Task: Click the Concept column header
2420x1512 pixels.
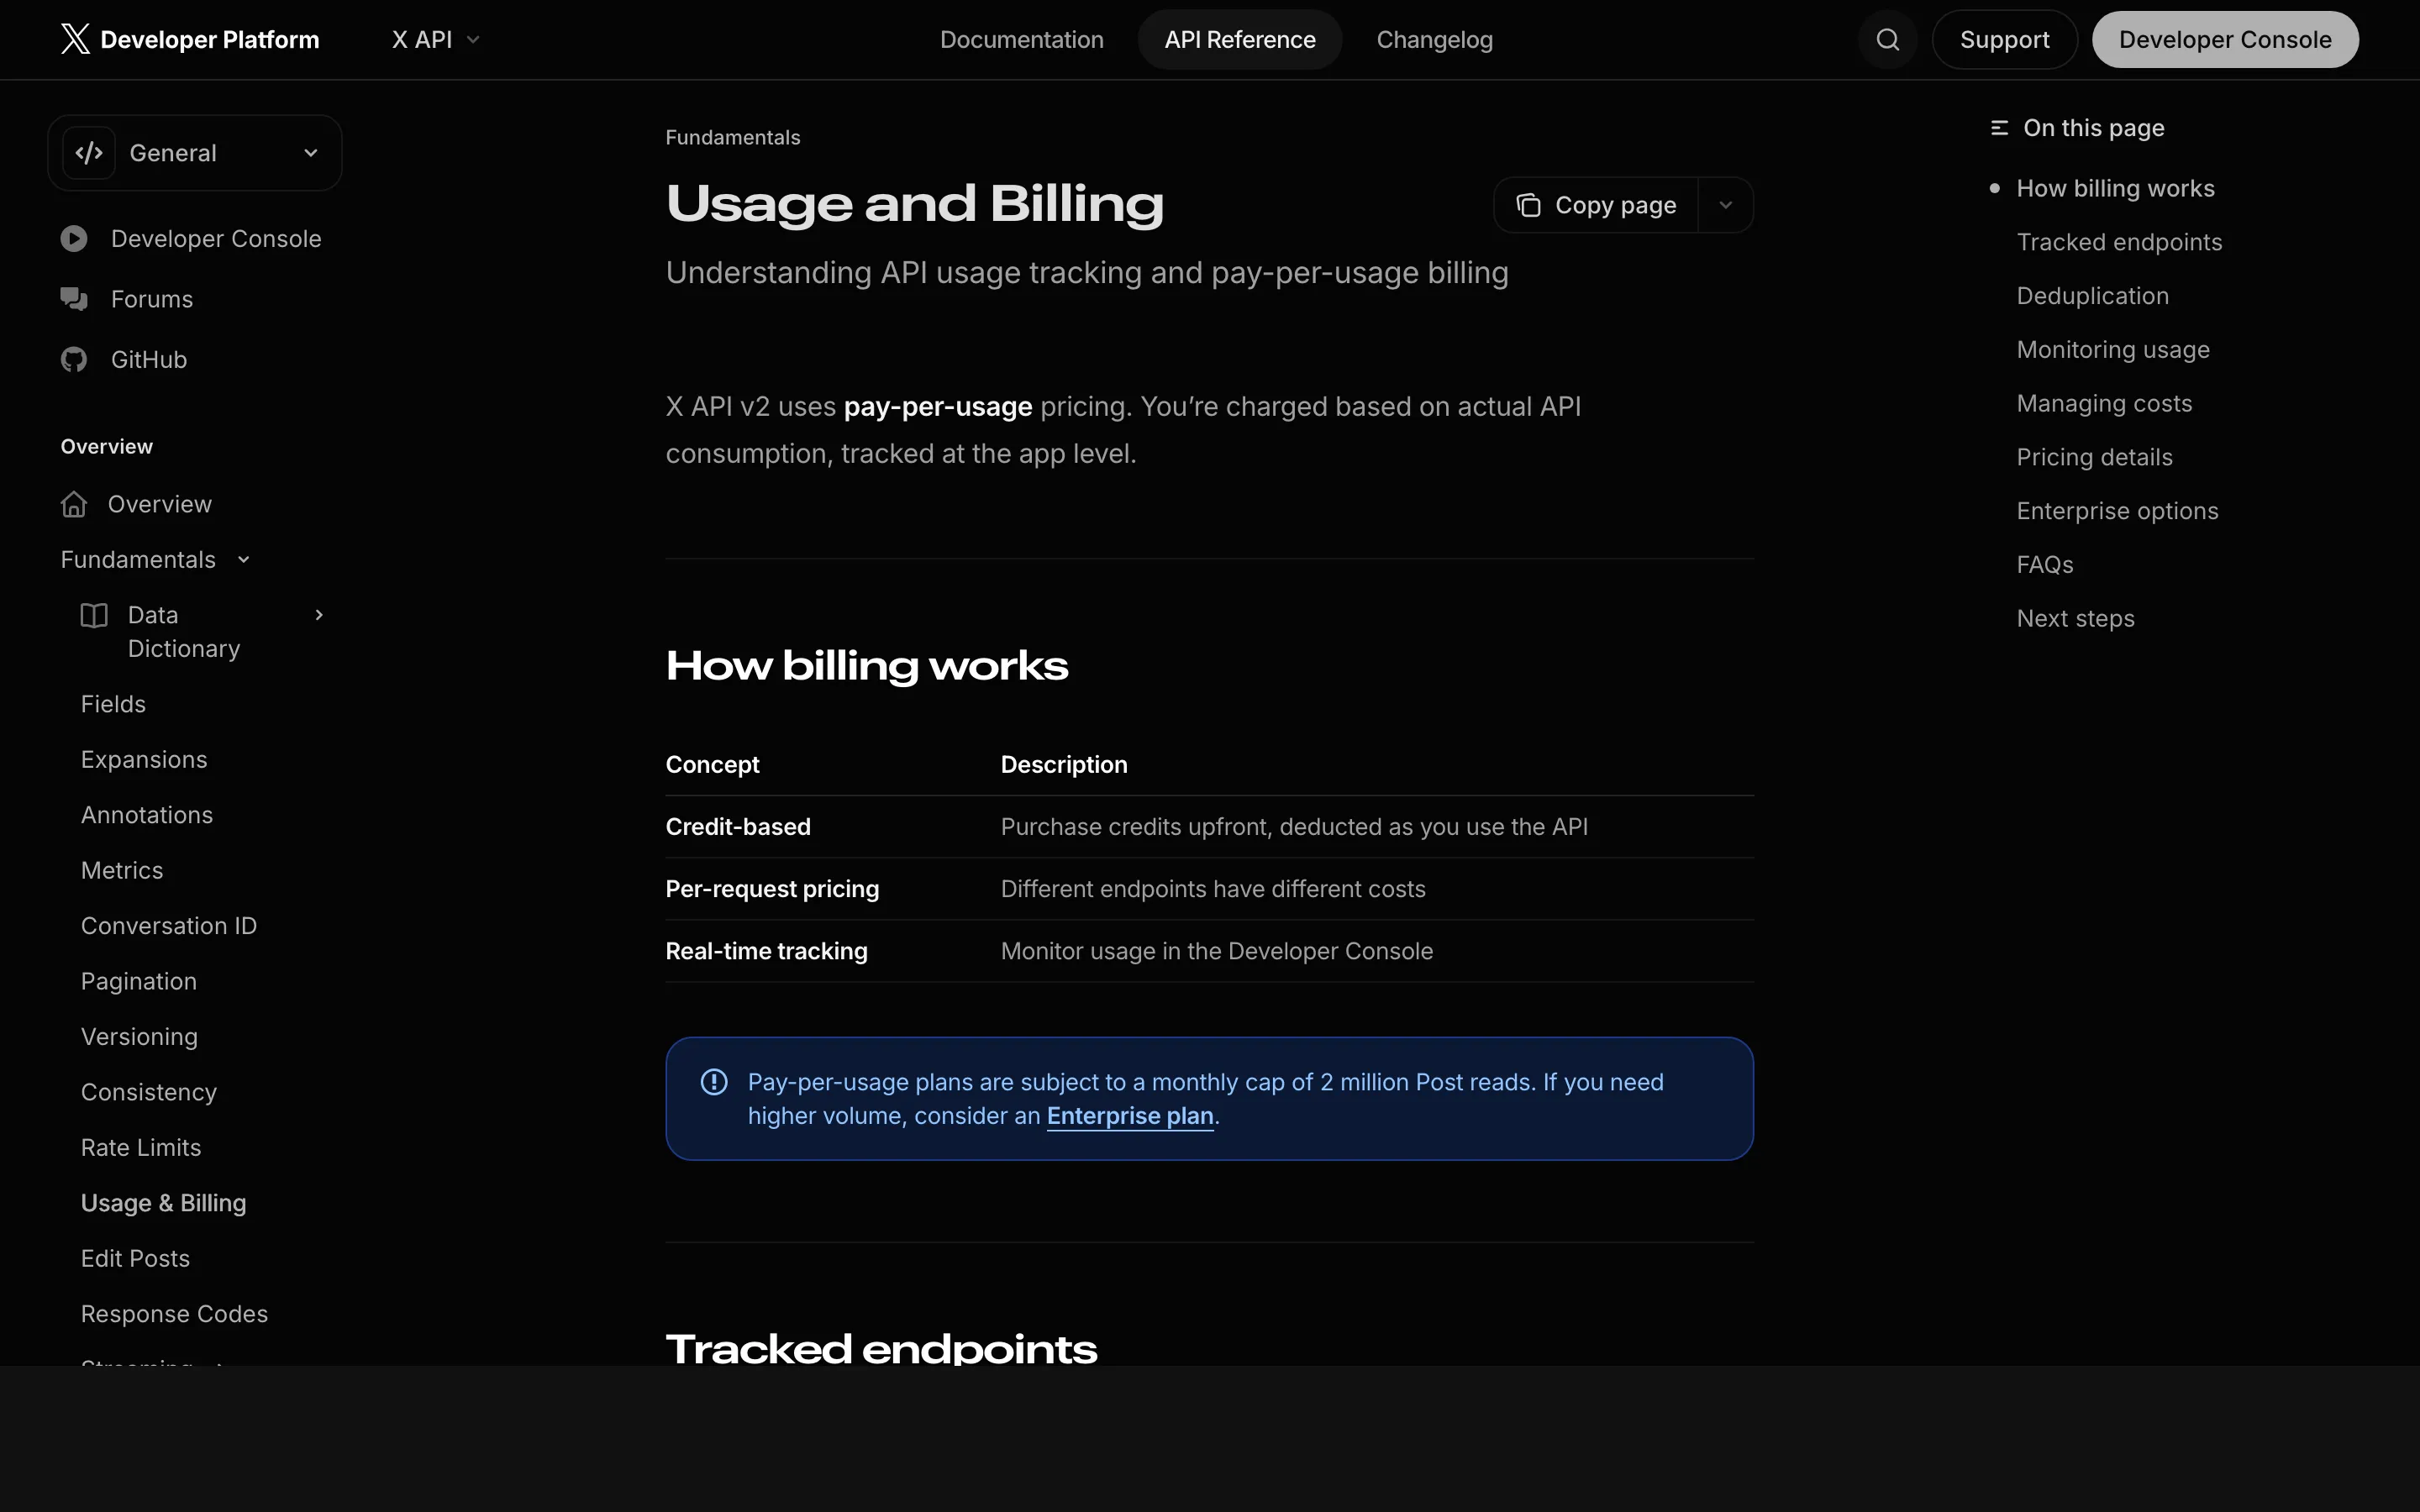Action: pos(712,765)
